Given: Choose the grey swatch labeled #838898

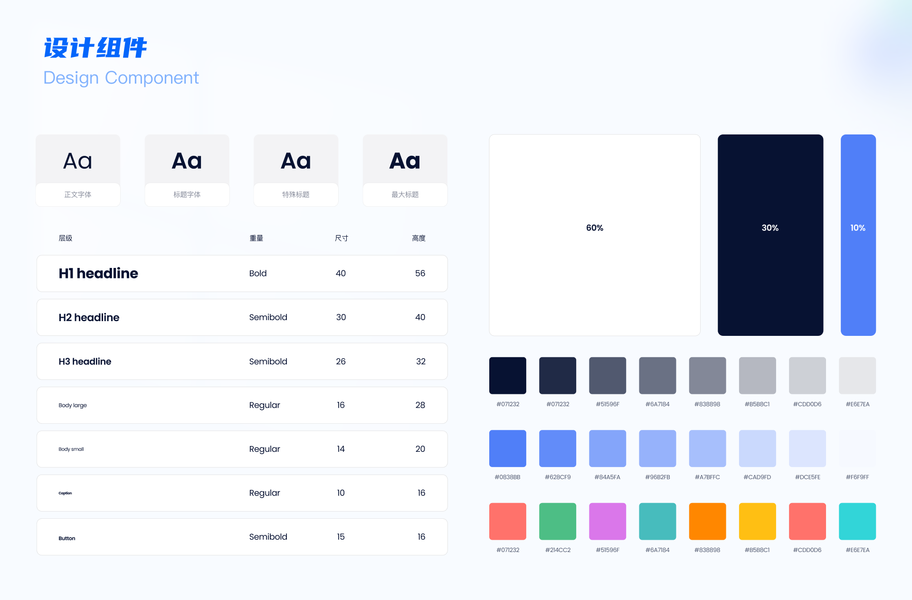Looking at the screenshot, I should tap(707, 376).
